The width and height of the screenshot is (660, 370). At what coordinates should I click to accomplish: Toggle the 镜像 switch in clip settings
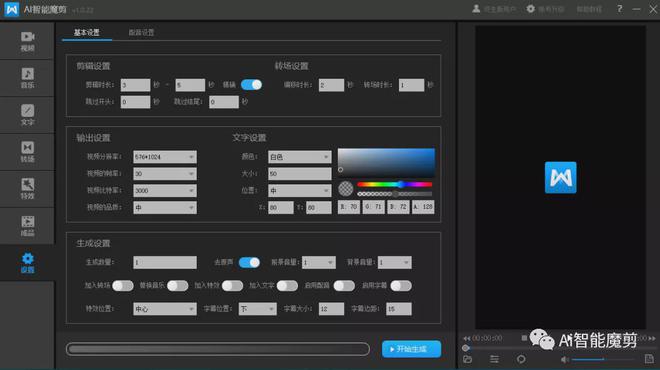[x=251, y=85]
